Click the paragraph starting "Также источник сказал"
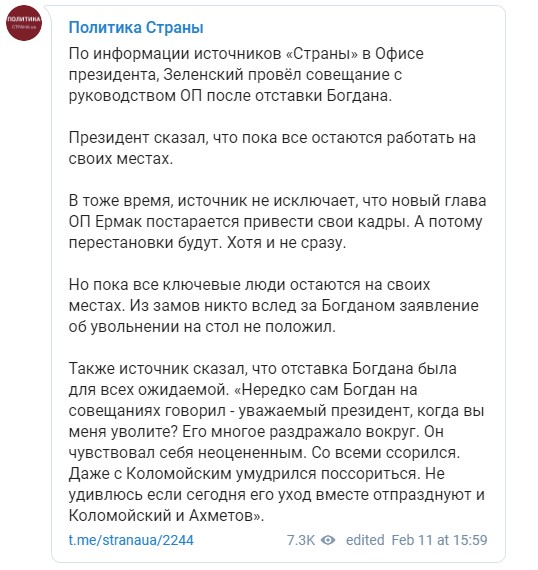Viewport: 538px width, 570px height. click(277, 442)
